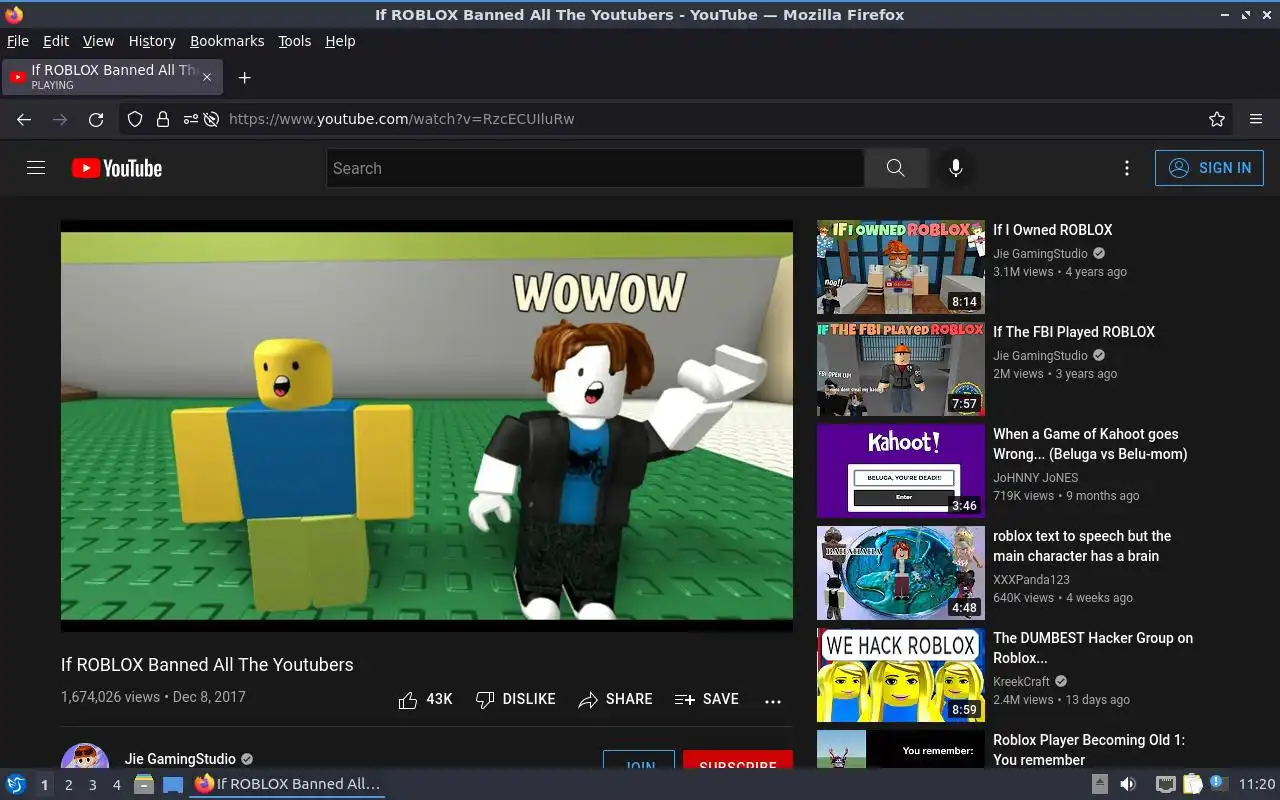View site security padlock info
This screenshot has width=1280, height=800.
tap(163, 119)
